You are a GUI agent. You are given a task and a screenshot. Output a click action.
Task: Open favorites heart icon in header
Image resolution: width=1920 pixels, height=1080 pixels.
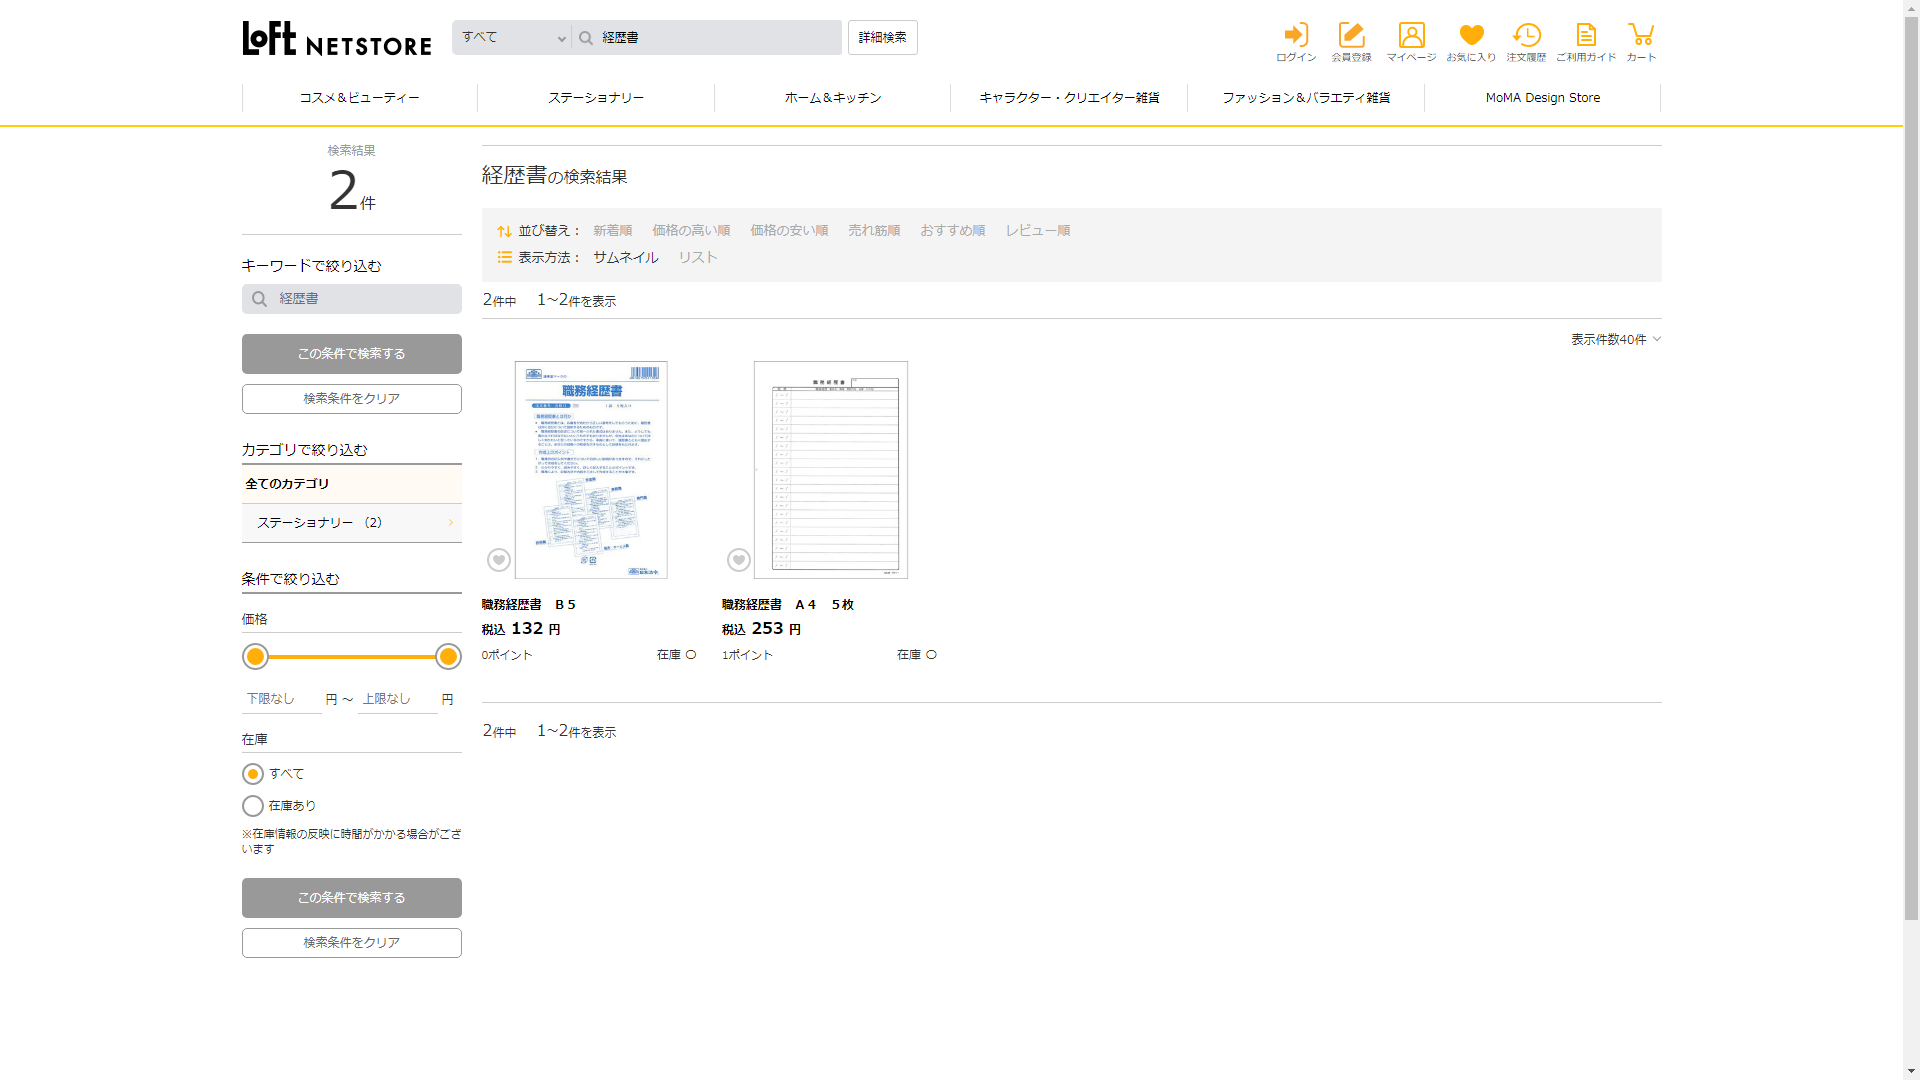click(x=1471, y=36)
